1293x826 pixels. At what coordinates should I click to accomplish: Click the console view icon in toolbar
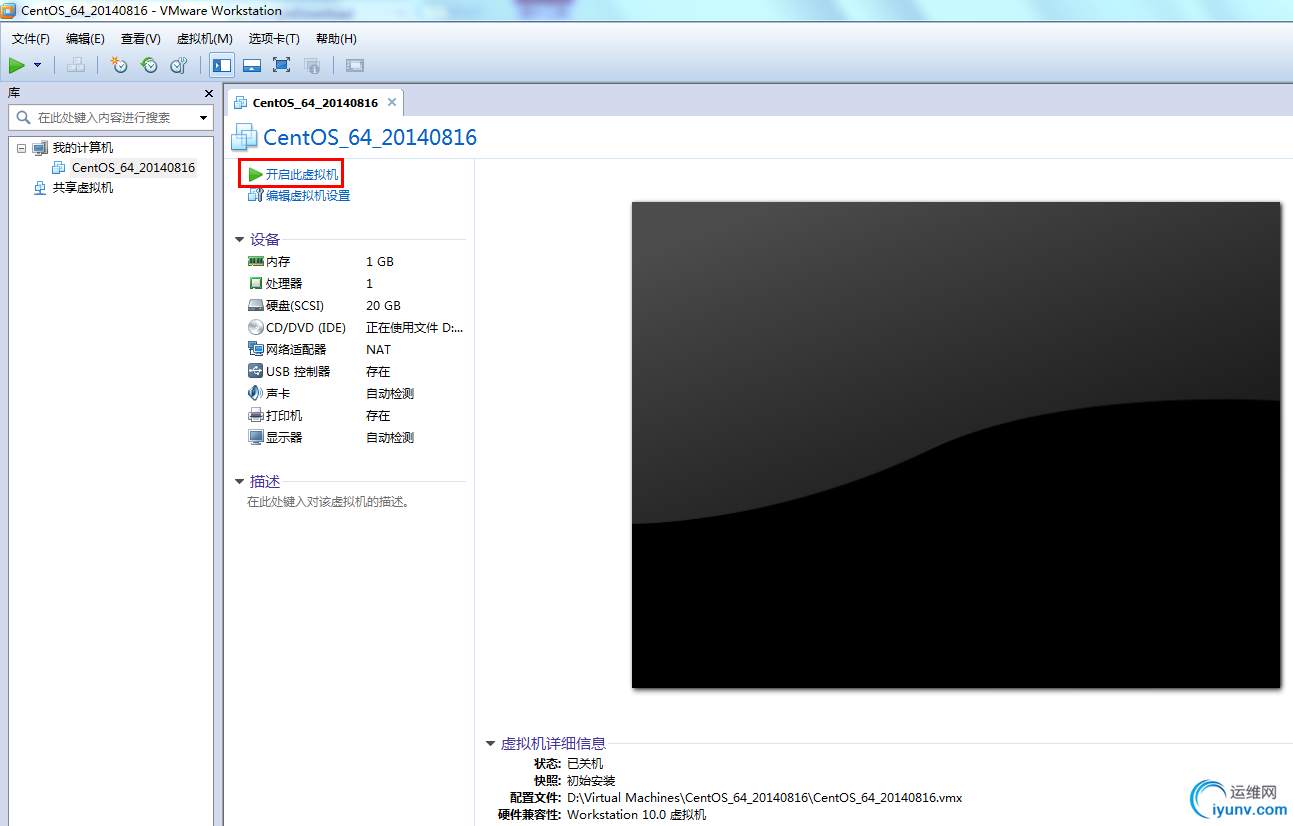355,65
